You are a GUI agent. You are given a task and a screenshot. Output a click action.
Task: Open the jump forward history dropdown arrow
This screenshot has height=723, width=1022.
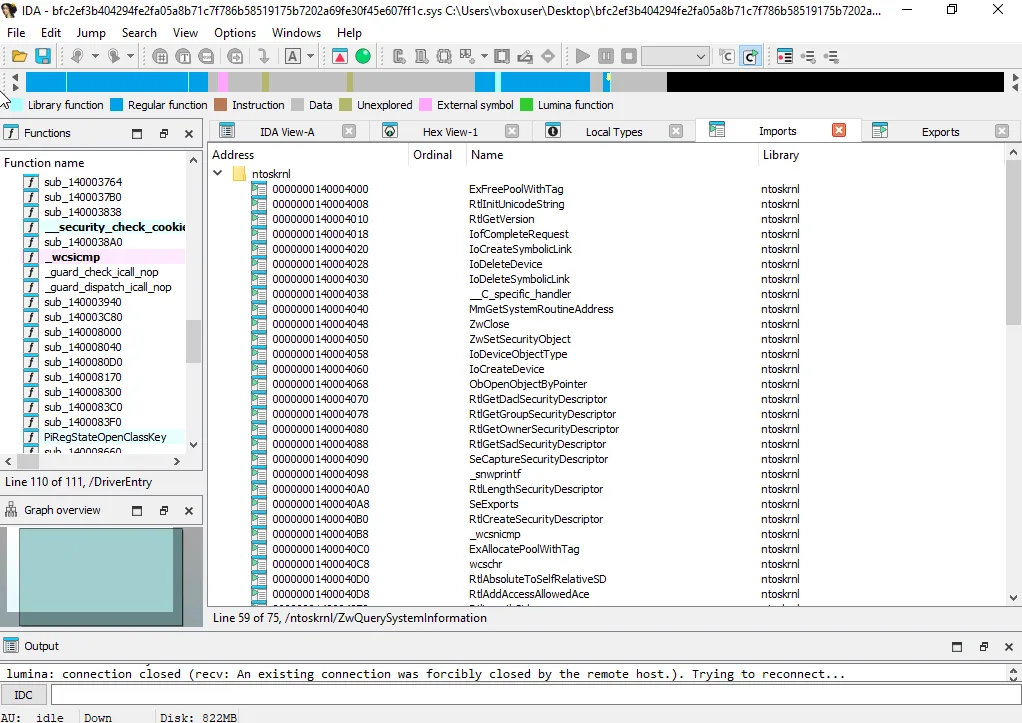pos(130,57)
